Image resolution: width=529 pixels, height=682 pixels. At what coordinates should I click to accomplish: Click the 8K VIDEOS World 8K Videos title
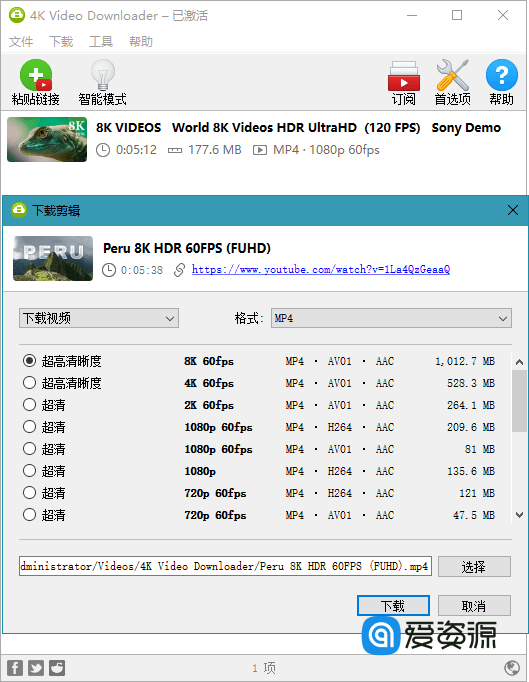point(298,127)
